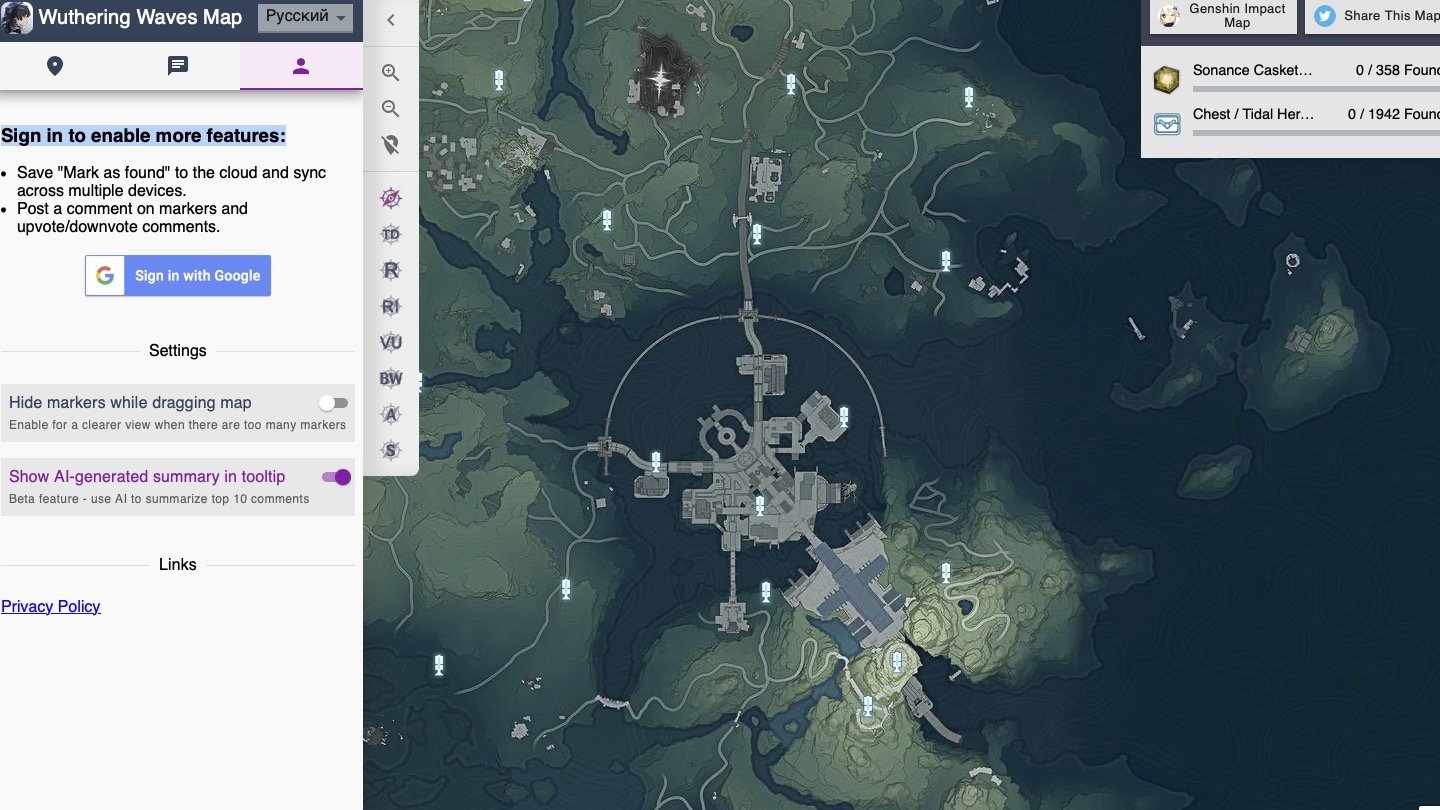Switch to the RI map region
The image size is (1440, 810).
click(391, 306)
